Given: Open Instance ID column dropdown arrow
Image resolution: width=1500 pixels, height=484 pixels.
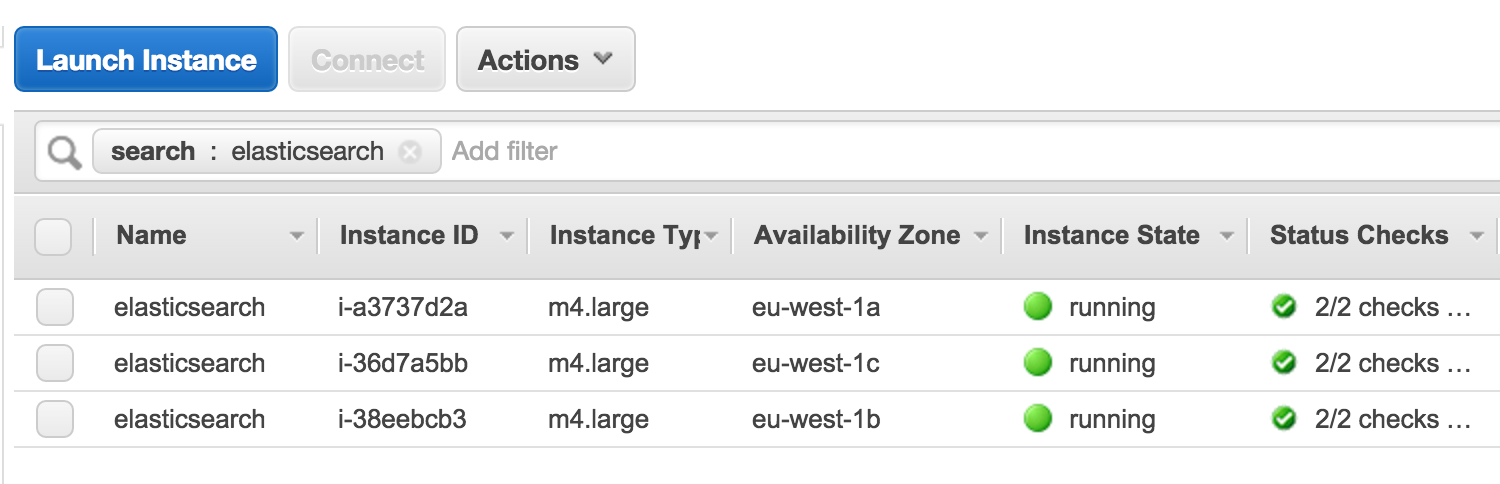Looking at the screenshot, I should click(x=507, y=237).
